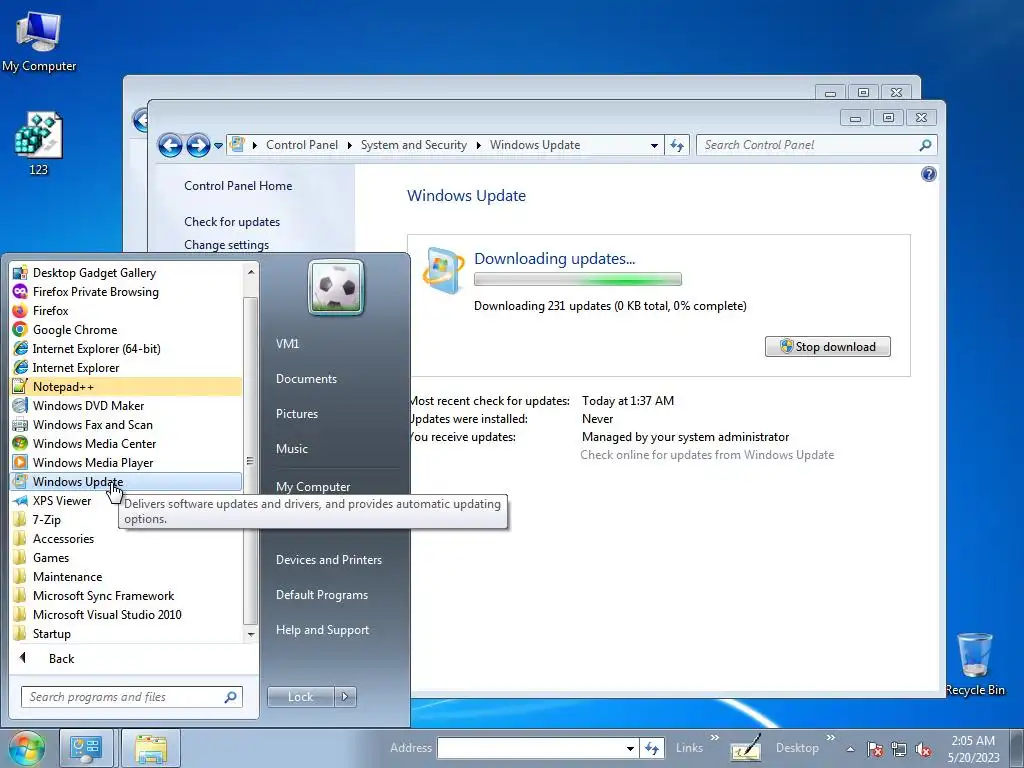Open Default Programs from the Start menu
This screenshot has height=768, width=1024.
321,595
